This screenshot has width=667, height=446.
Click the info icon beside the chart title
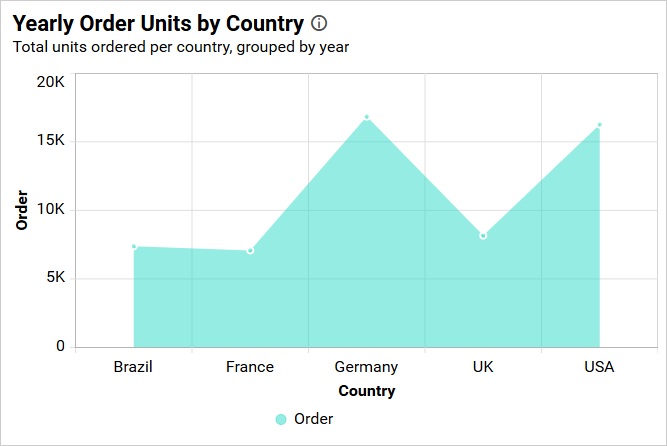[x=319, y=23]
